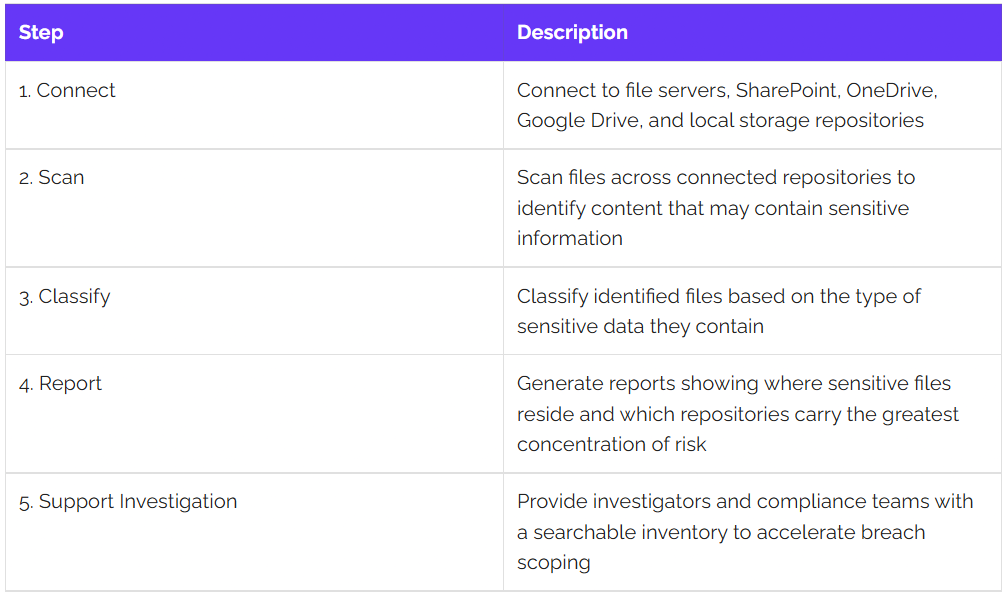This screenshot has width=1005, height=596.
Task: Click the 'OneDrive' text in Connect row
Action: (x=891, y=90)
